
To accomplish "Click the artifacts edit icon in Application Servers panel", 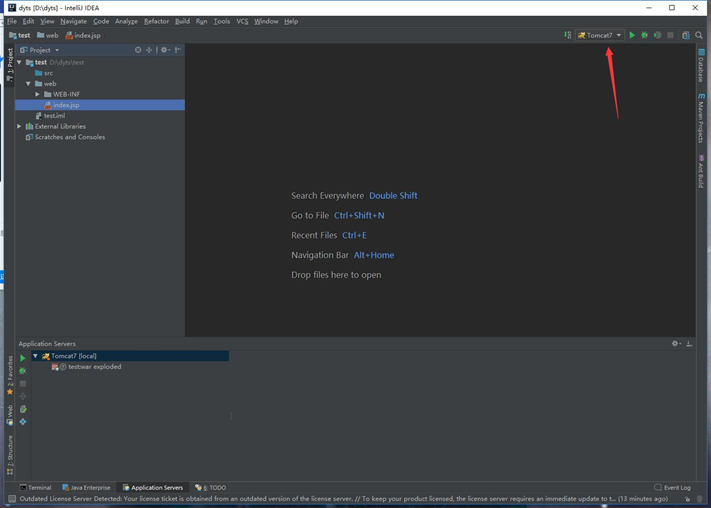I will coord(23,409).
